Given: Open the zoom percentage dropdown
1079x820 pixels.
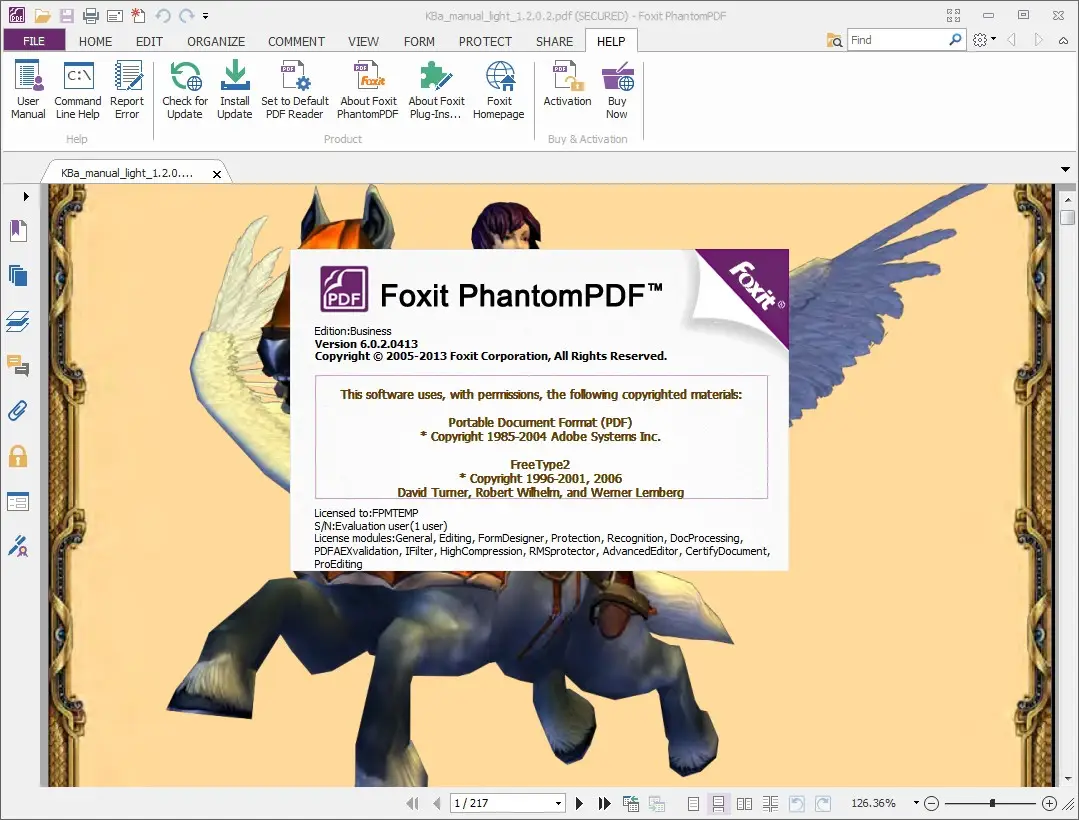Looking at the screenshot, I should tap(916, 803).
